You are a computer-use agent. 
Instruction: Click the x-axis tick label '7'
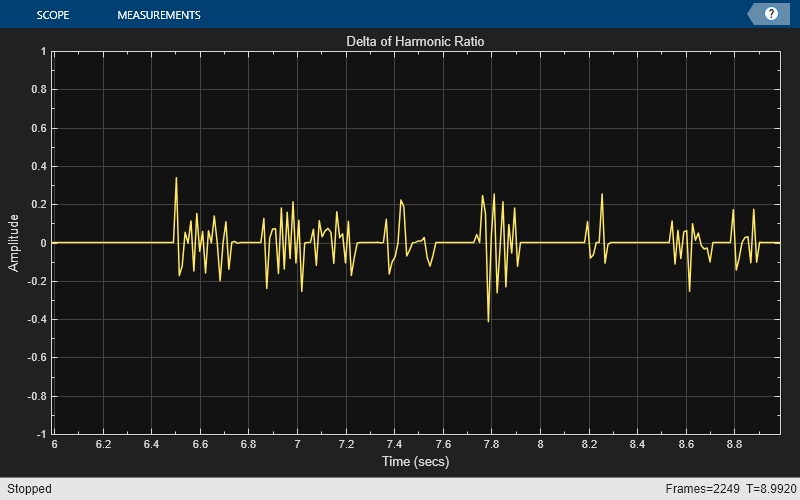[x=297, y=444]
